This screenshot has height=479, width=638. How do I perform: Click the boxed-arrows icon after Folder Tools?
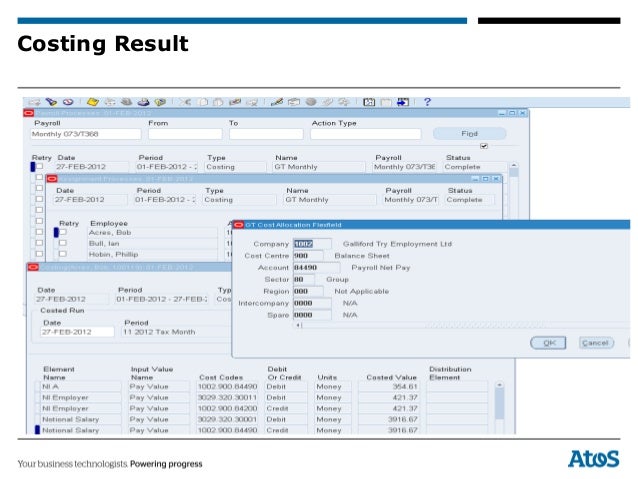coord(369,102)
